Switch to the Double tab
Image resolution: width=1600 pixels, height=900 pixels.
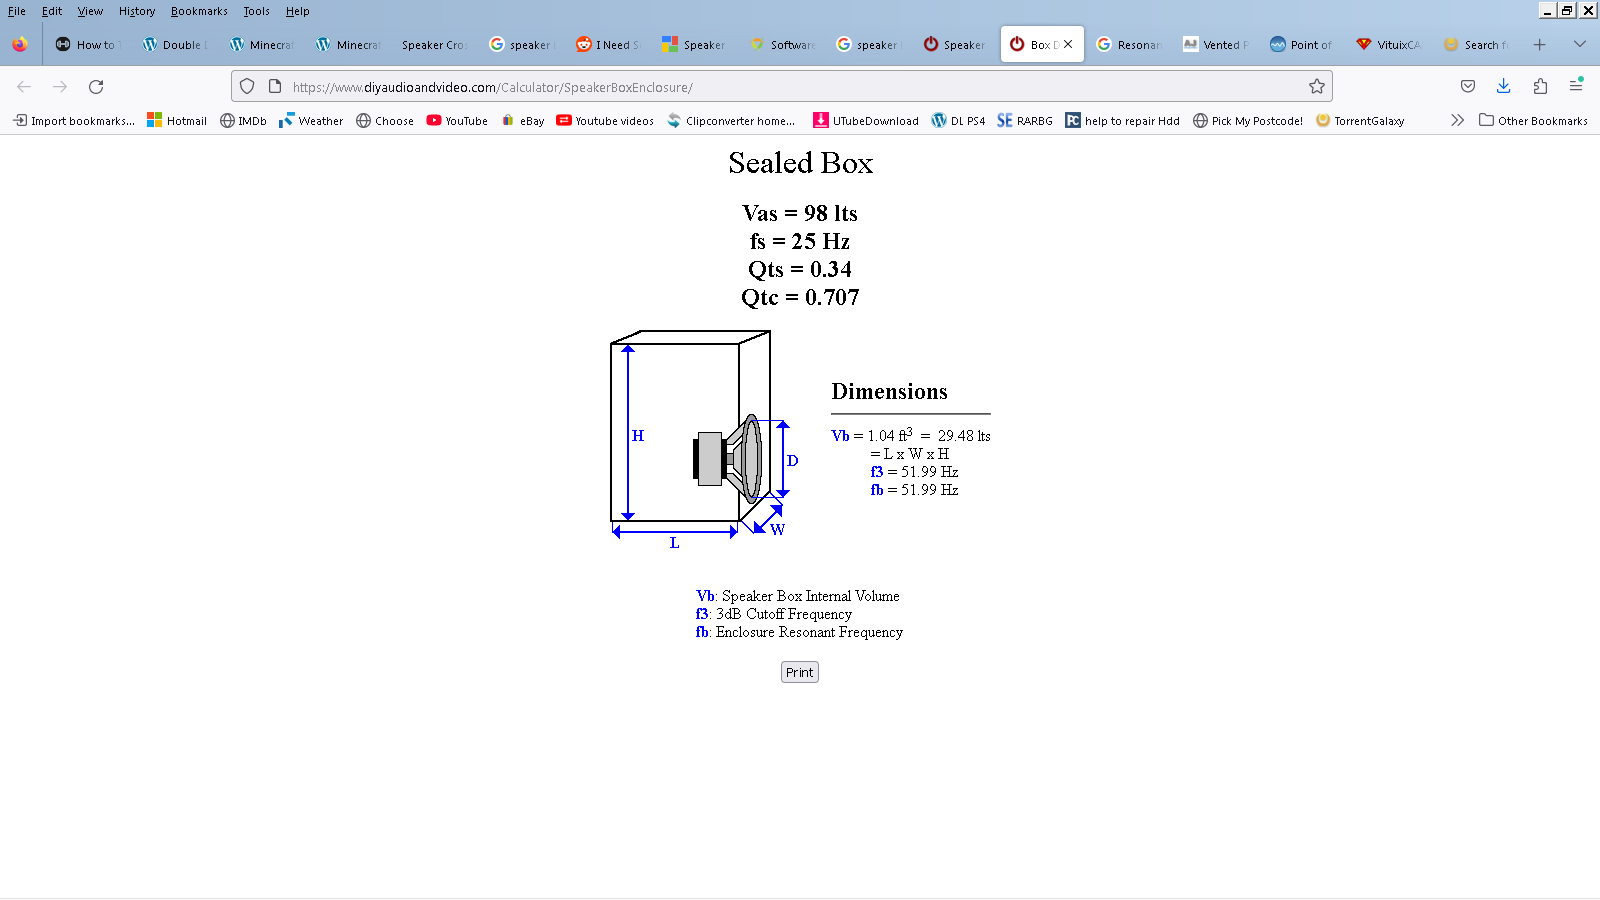coord(175,44)
